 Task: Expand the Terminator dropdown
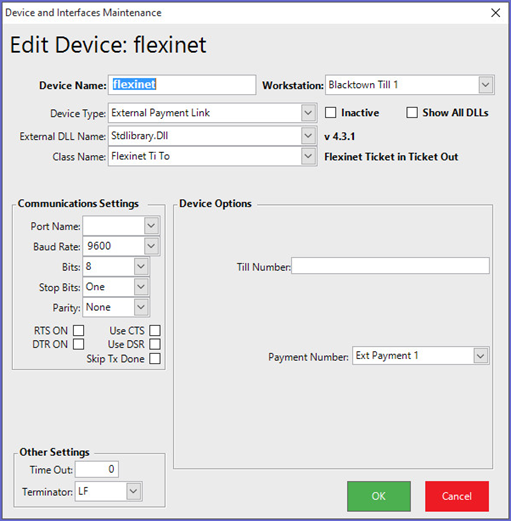tap(133, 491)
